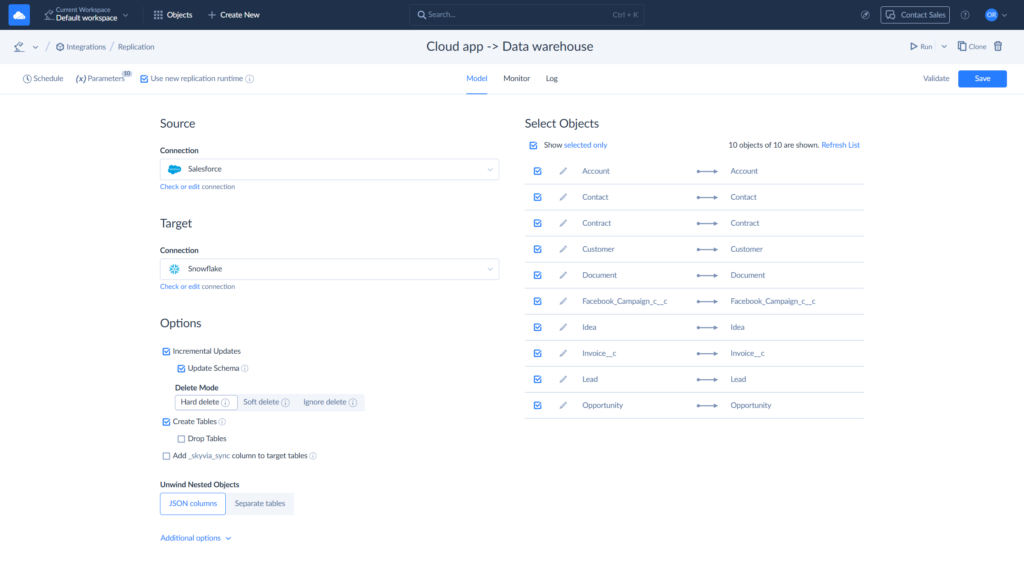Expand Additional options section

coord(196,538)
